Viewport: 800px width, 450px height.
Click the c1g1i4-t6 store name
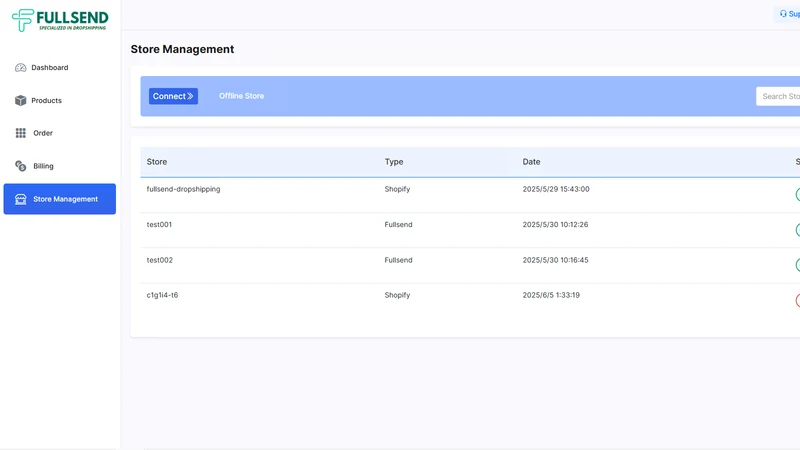(162, 295)
